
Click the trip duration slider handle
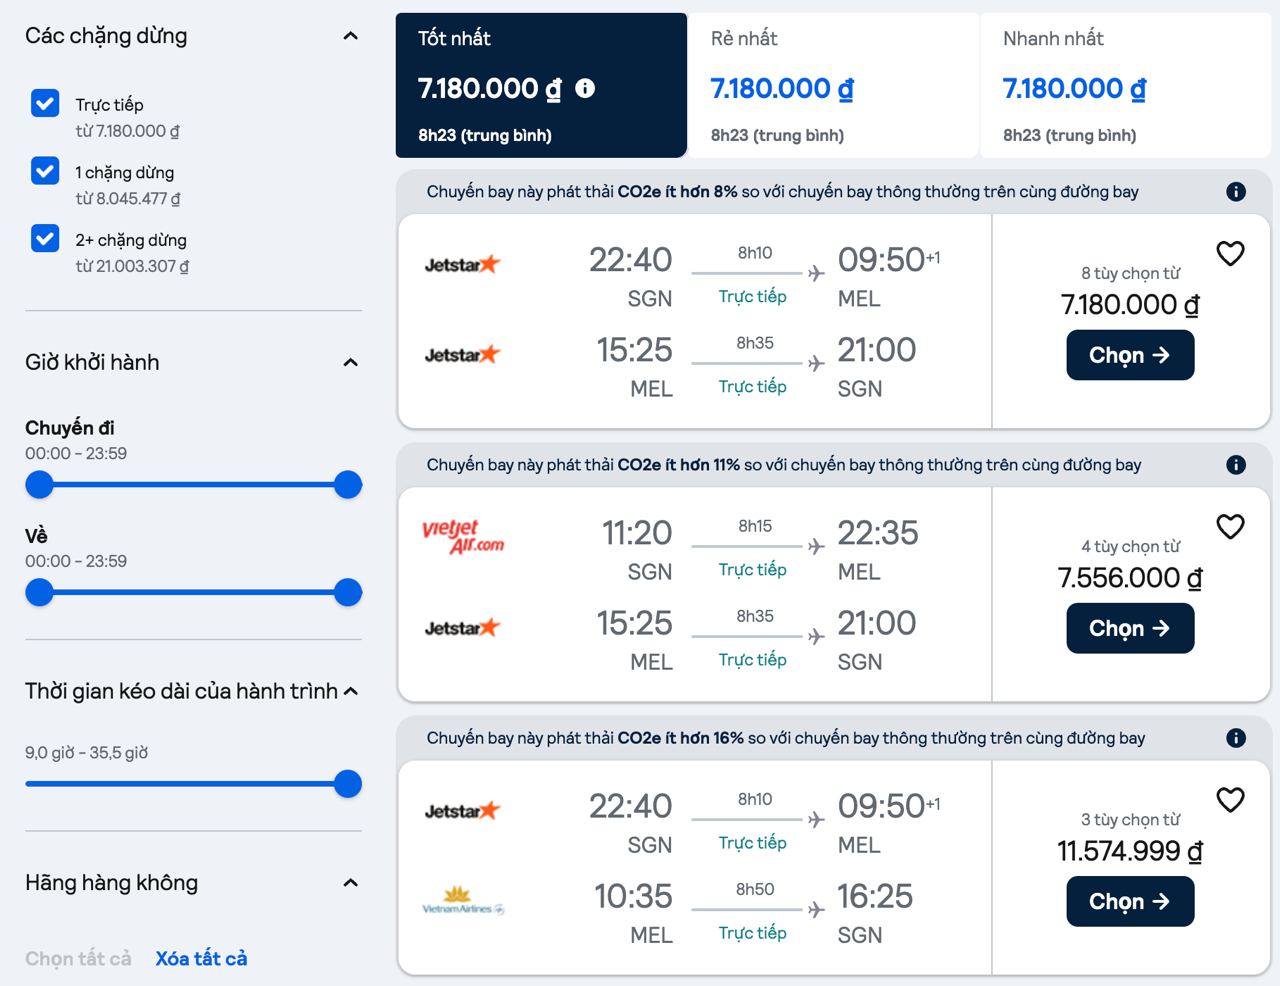[x=347, y=784]
